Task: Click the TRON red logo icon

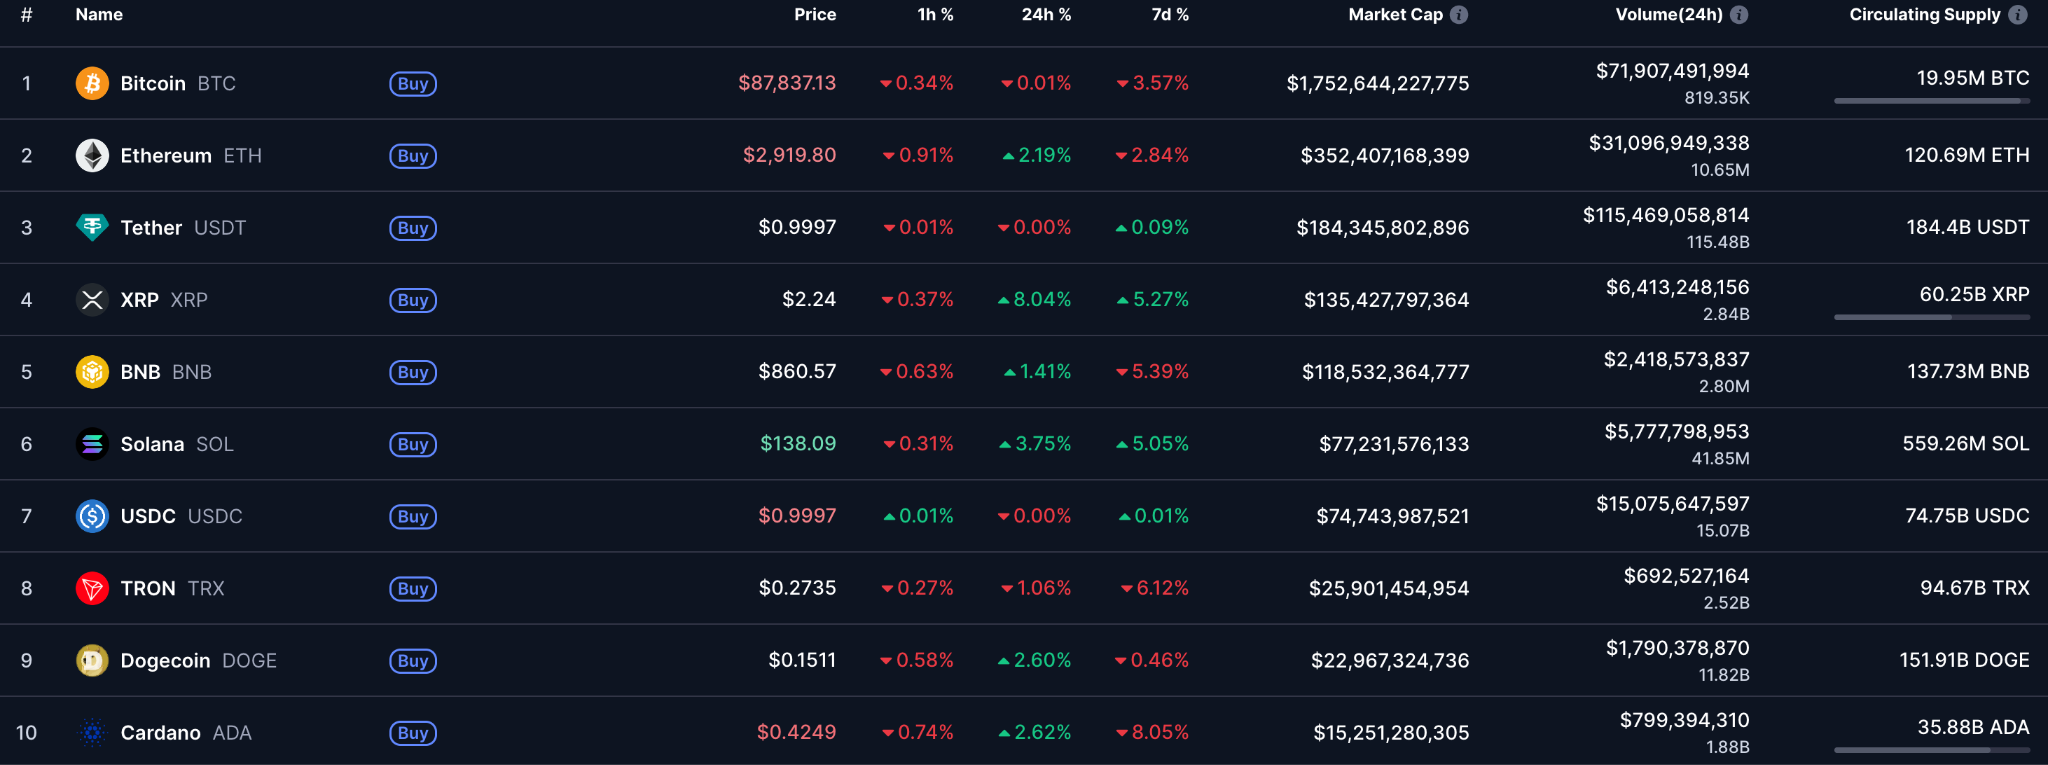Action: [92, 588]
